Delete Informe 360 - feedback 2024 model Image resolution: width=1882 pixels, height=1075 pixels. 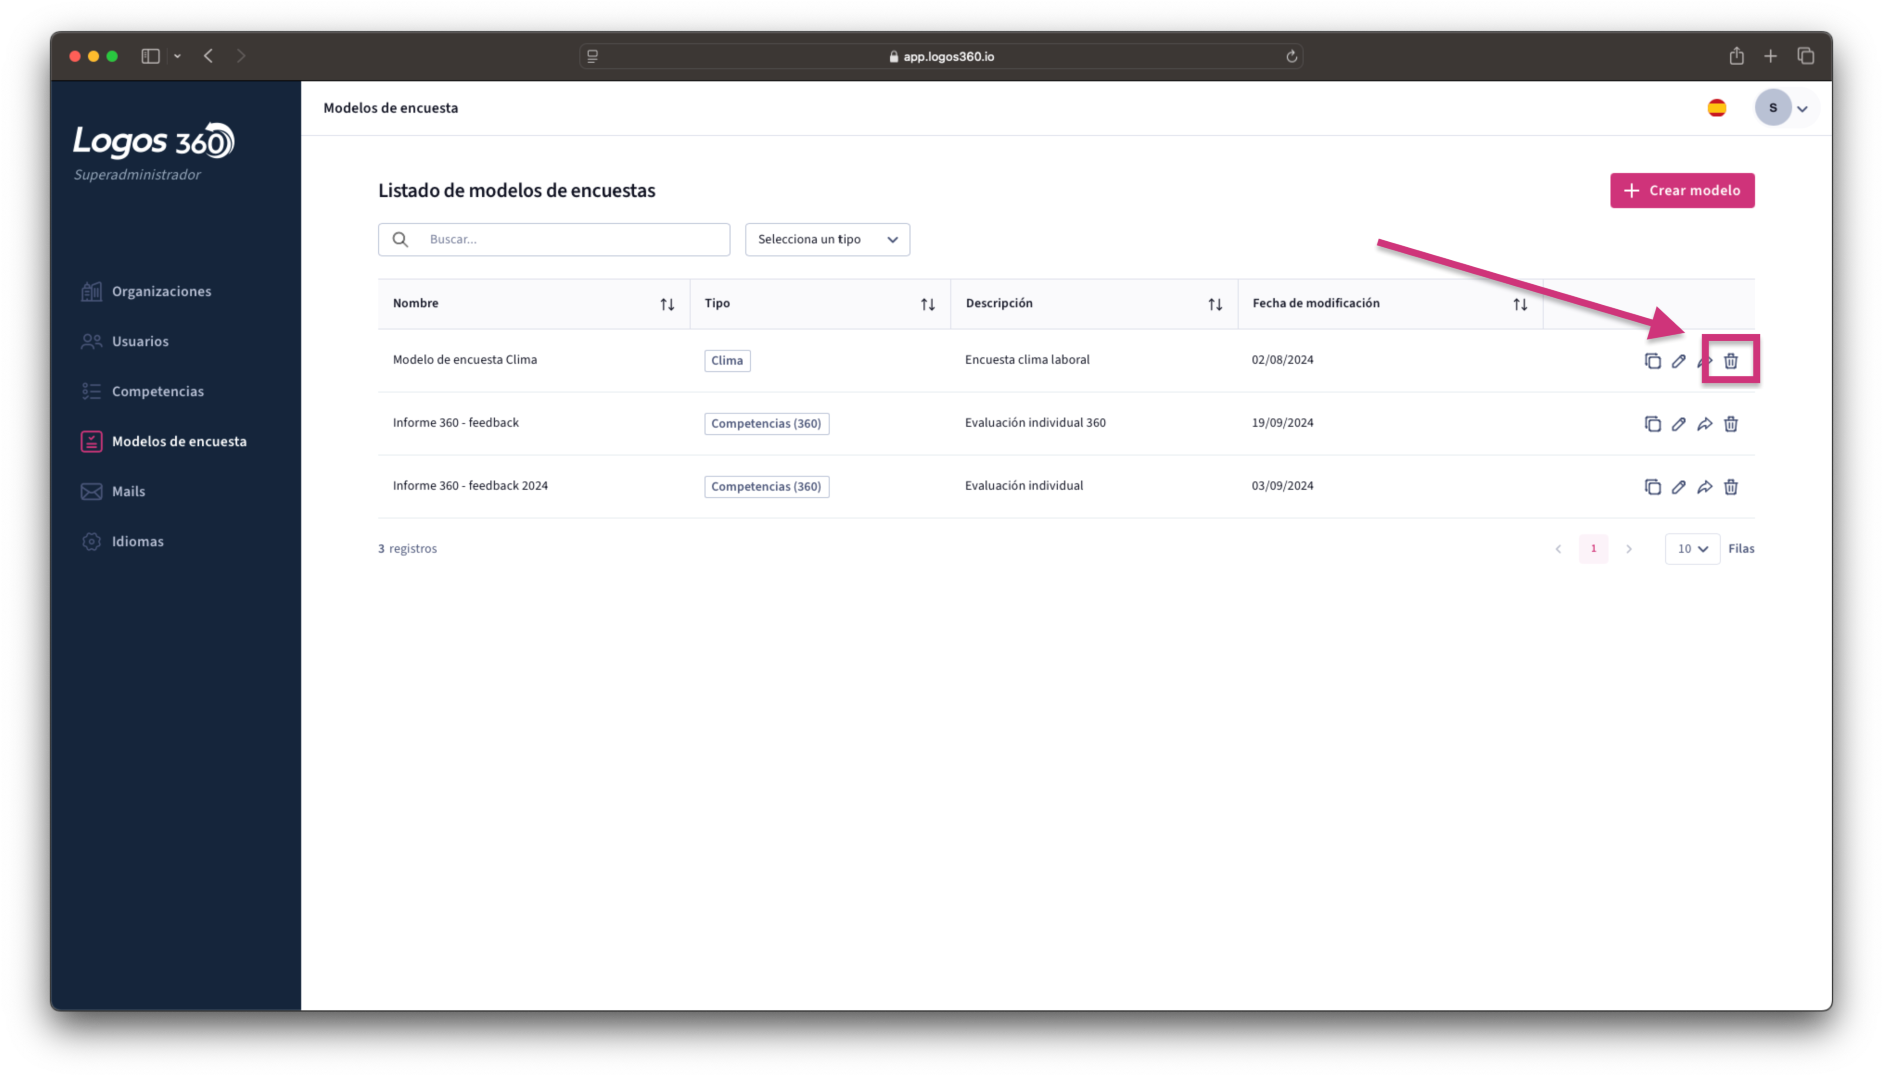click(x=1731, y=487)
